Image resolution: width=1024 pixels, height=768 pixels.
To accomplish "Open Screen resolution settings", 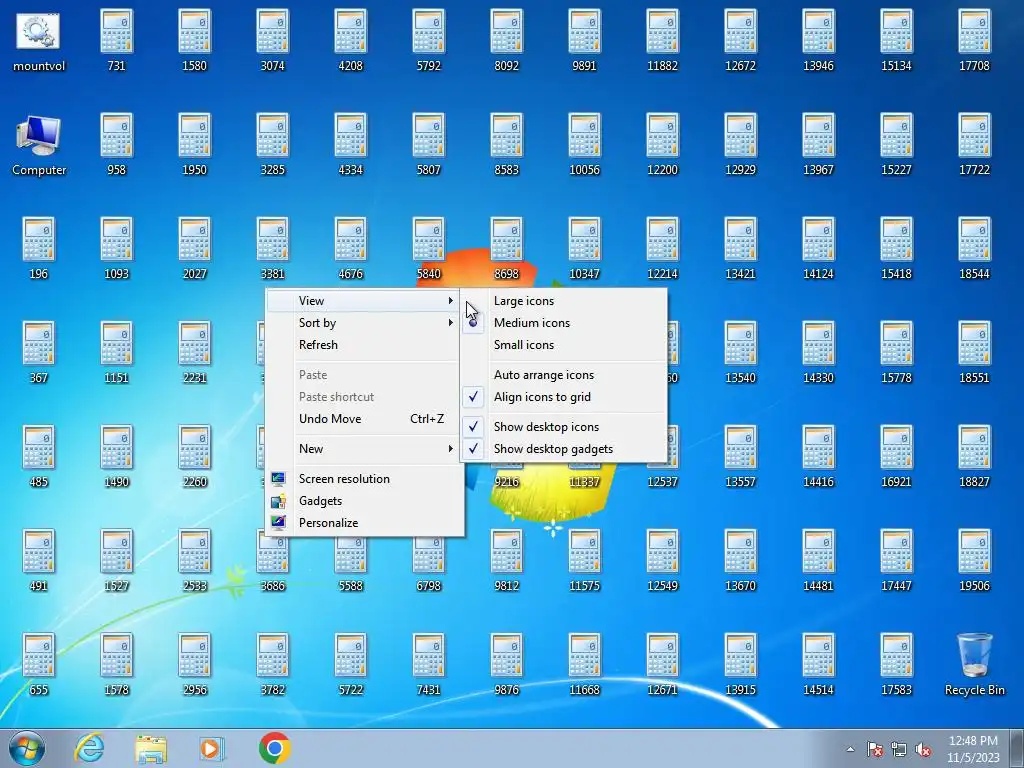I will pos(364,479).
